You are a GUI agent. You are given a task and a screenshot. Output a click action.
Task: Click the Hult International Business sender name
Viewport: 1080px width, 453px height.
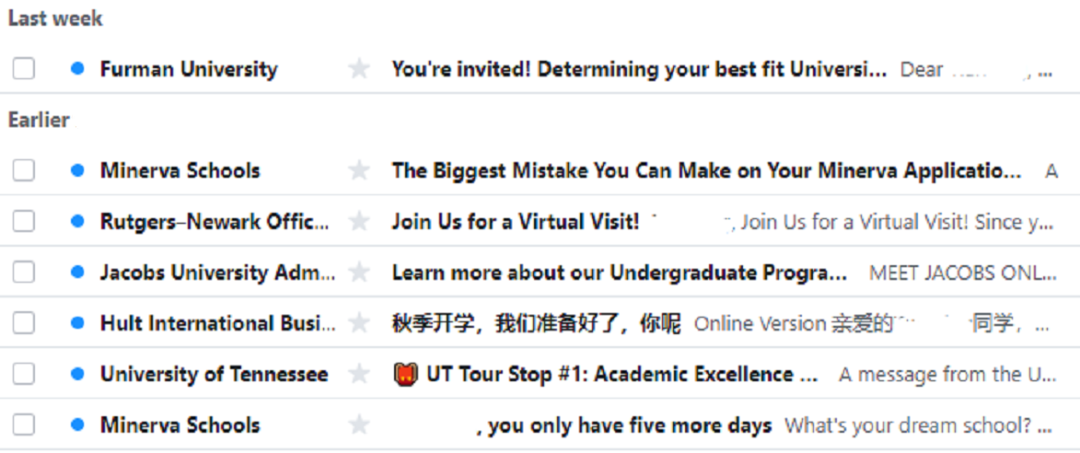tap(217, 324)
